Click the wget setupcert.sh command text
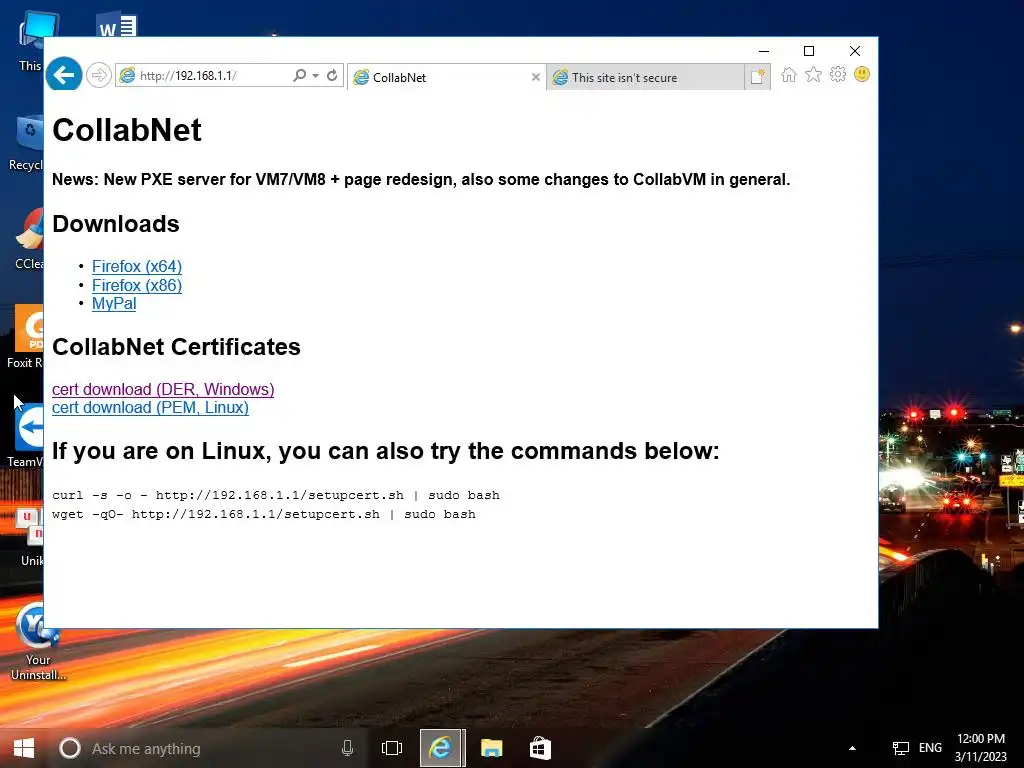Image resolution: width=1024 pixels, height=768 pixels. tap(264, 514)
